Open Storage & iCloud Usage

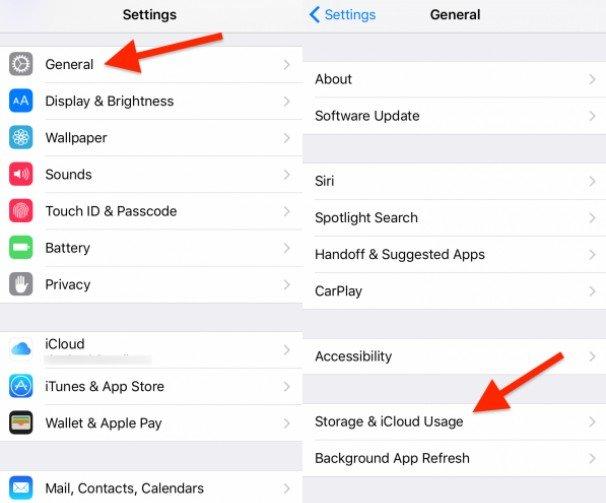tap(454, 421)
